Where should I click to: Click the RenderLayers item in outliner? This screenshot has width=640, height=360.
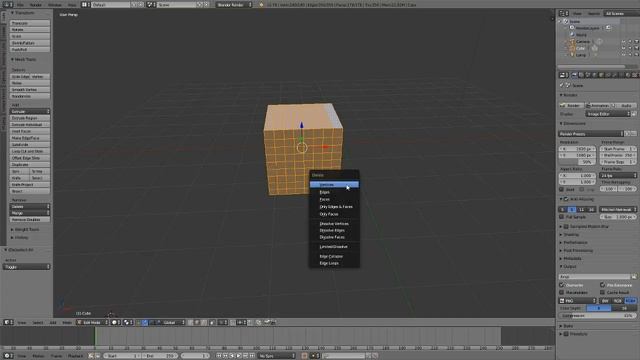[x=587, y=28]
